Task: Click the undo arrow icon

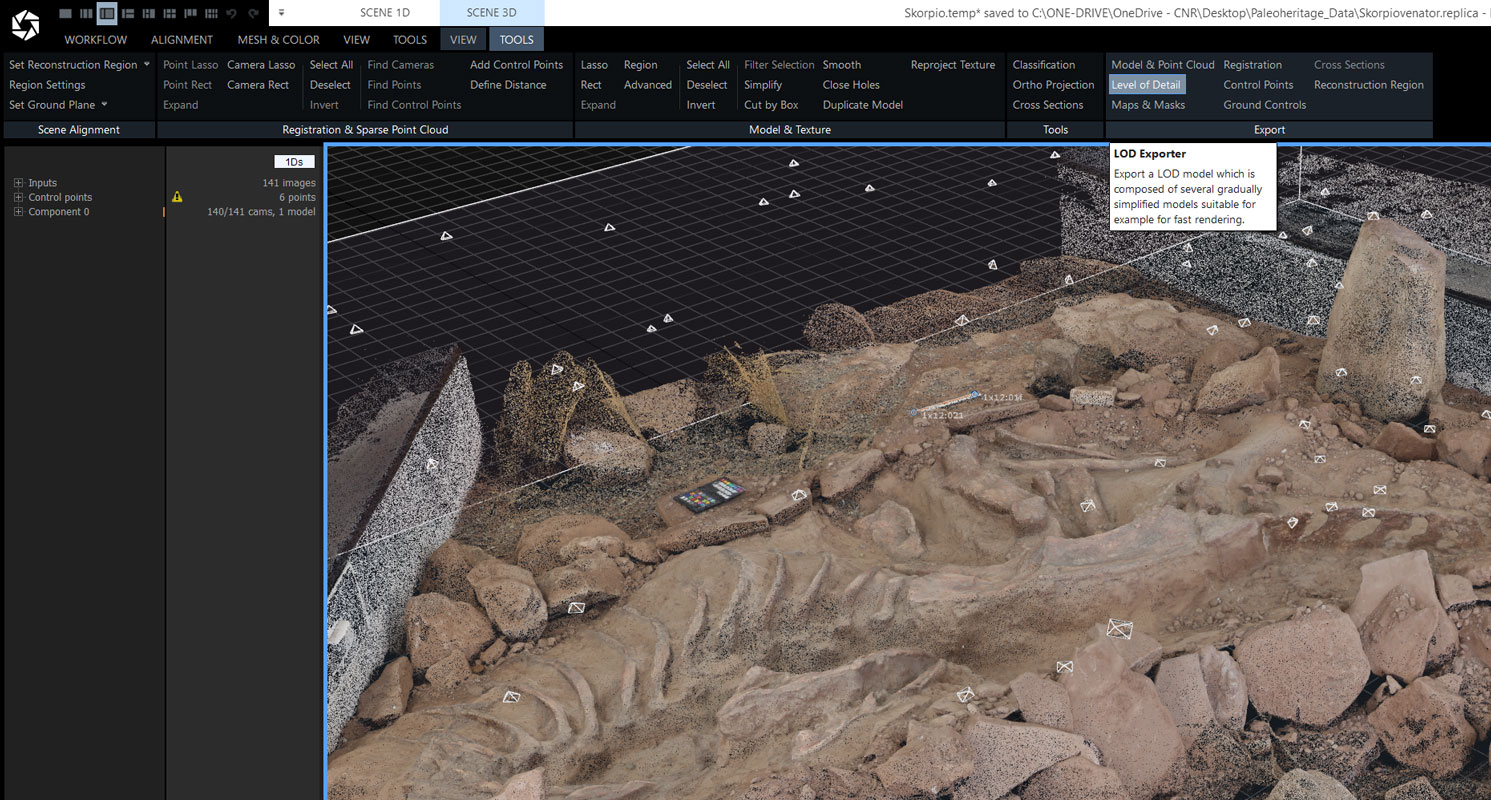Action: pyautogui.click(x=233, y=13)
